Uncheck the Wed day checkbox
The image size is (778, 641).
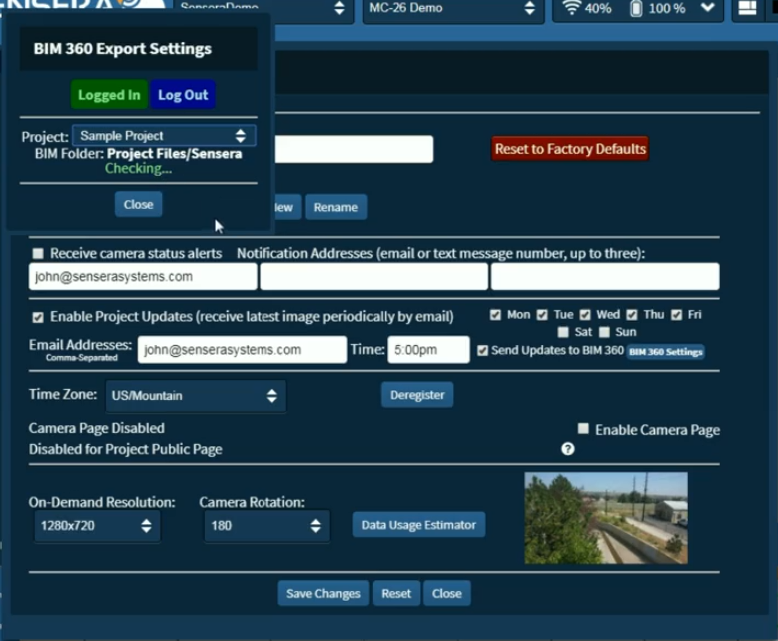585,315
